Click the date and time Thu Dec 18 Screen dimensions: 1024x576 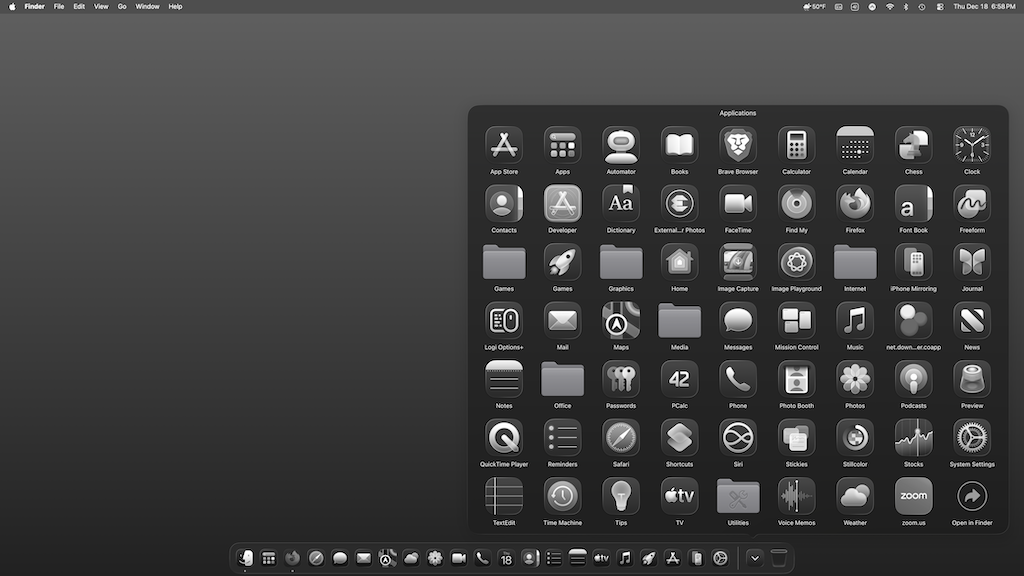point(984,7)
